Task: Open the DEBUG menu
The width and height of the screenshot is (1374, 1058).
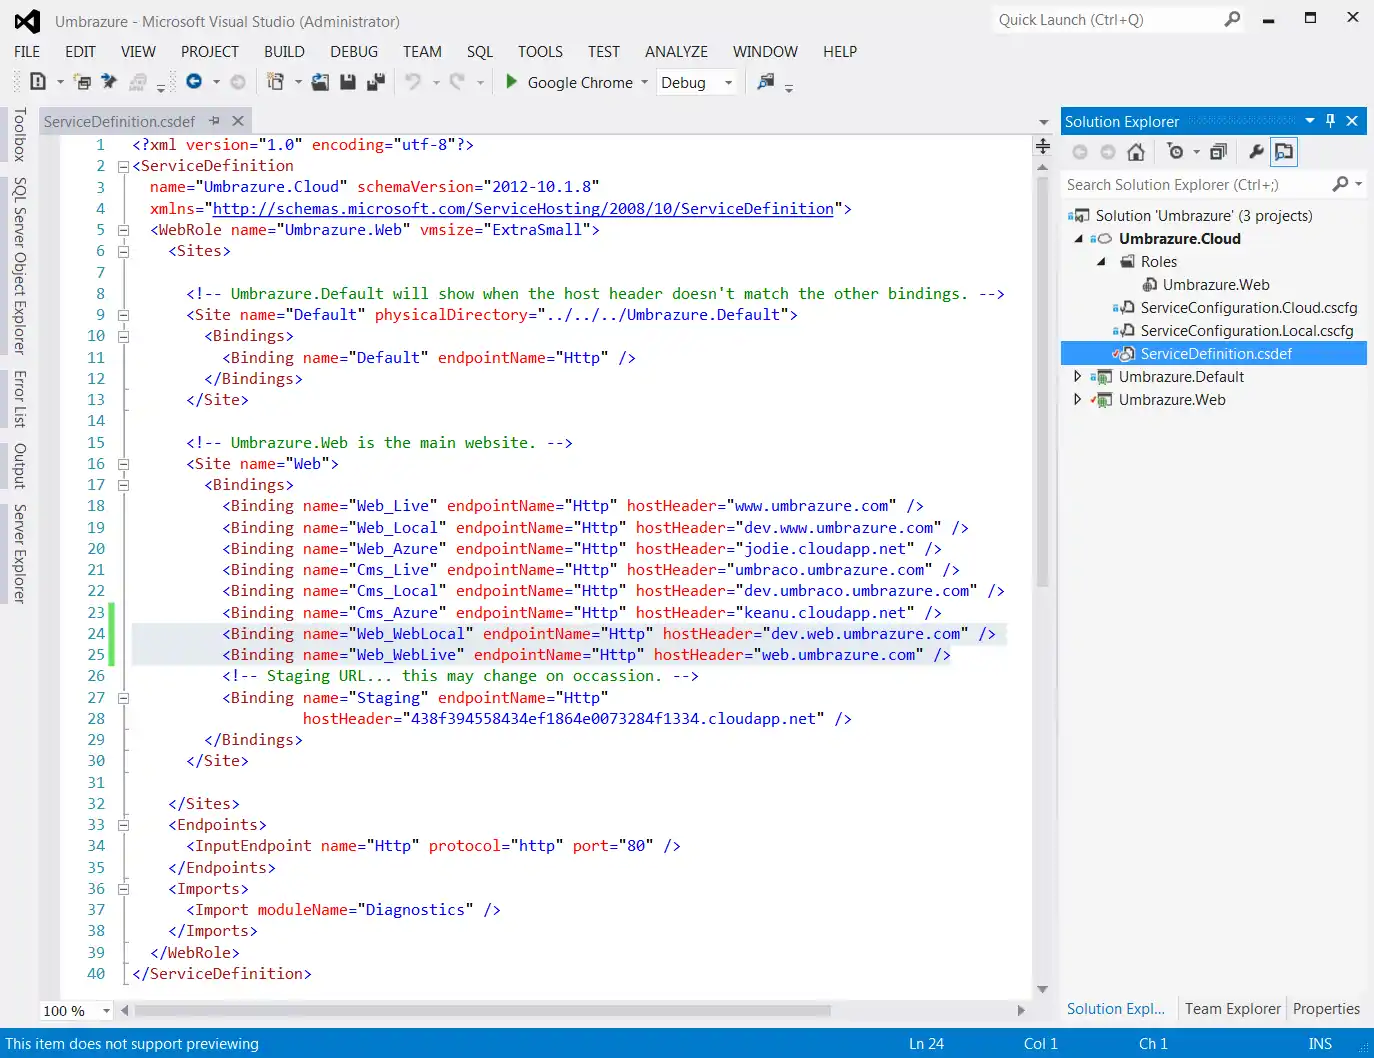Action: pyautogui.click(x=354, y=52)
